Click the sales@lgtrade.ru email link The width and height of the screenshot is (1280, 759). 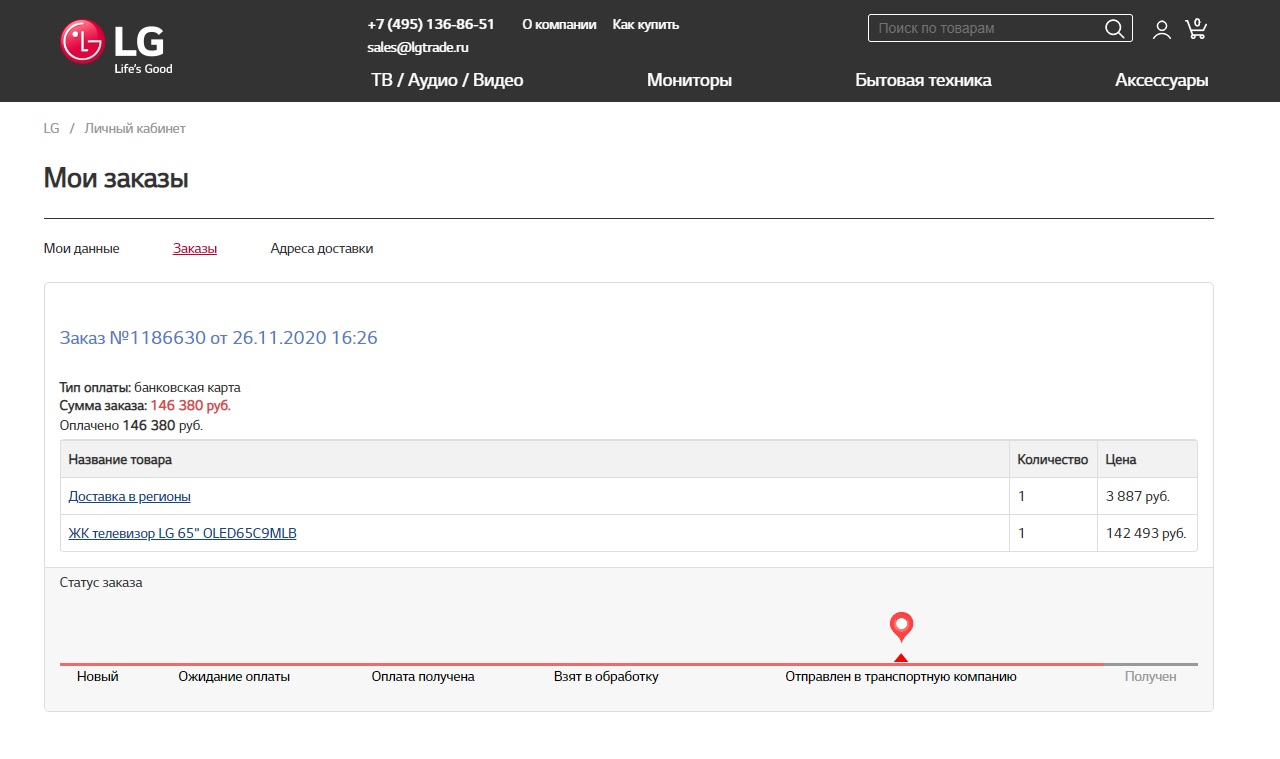(417, 48)
